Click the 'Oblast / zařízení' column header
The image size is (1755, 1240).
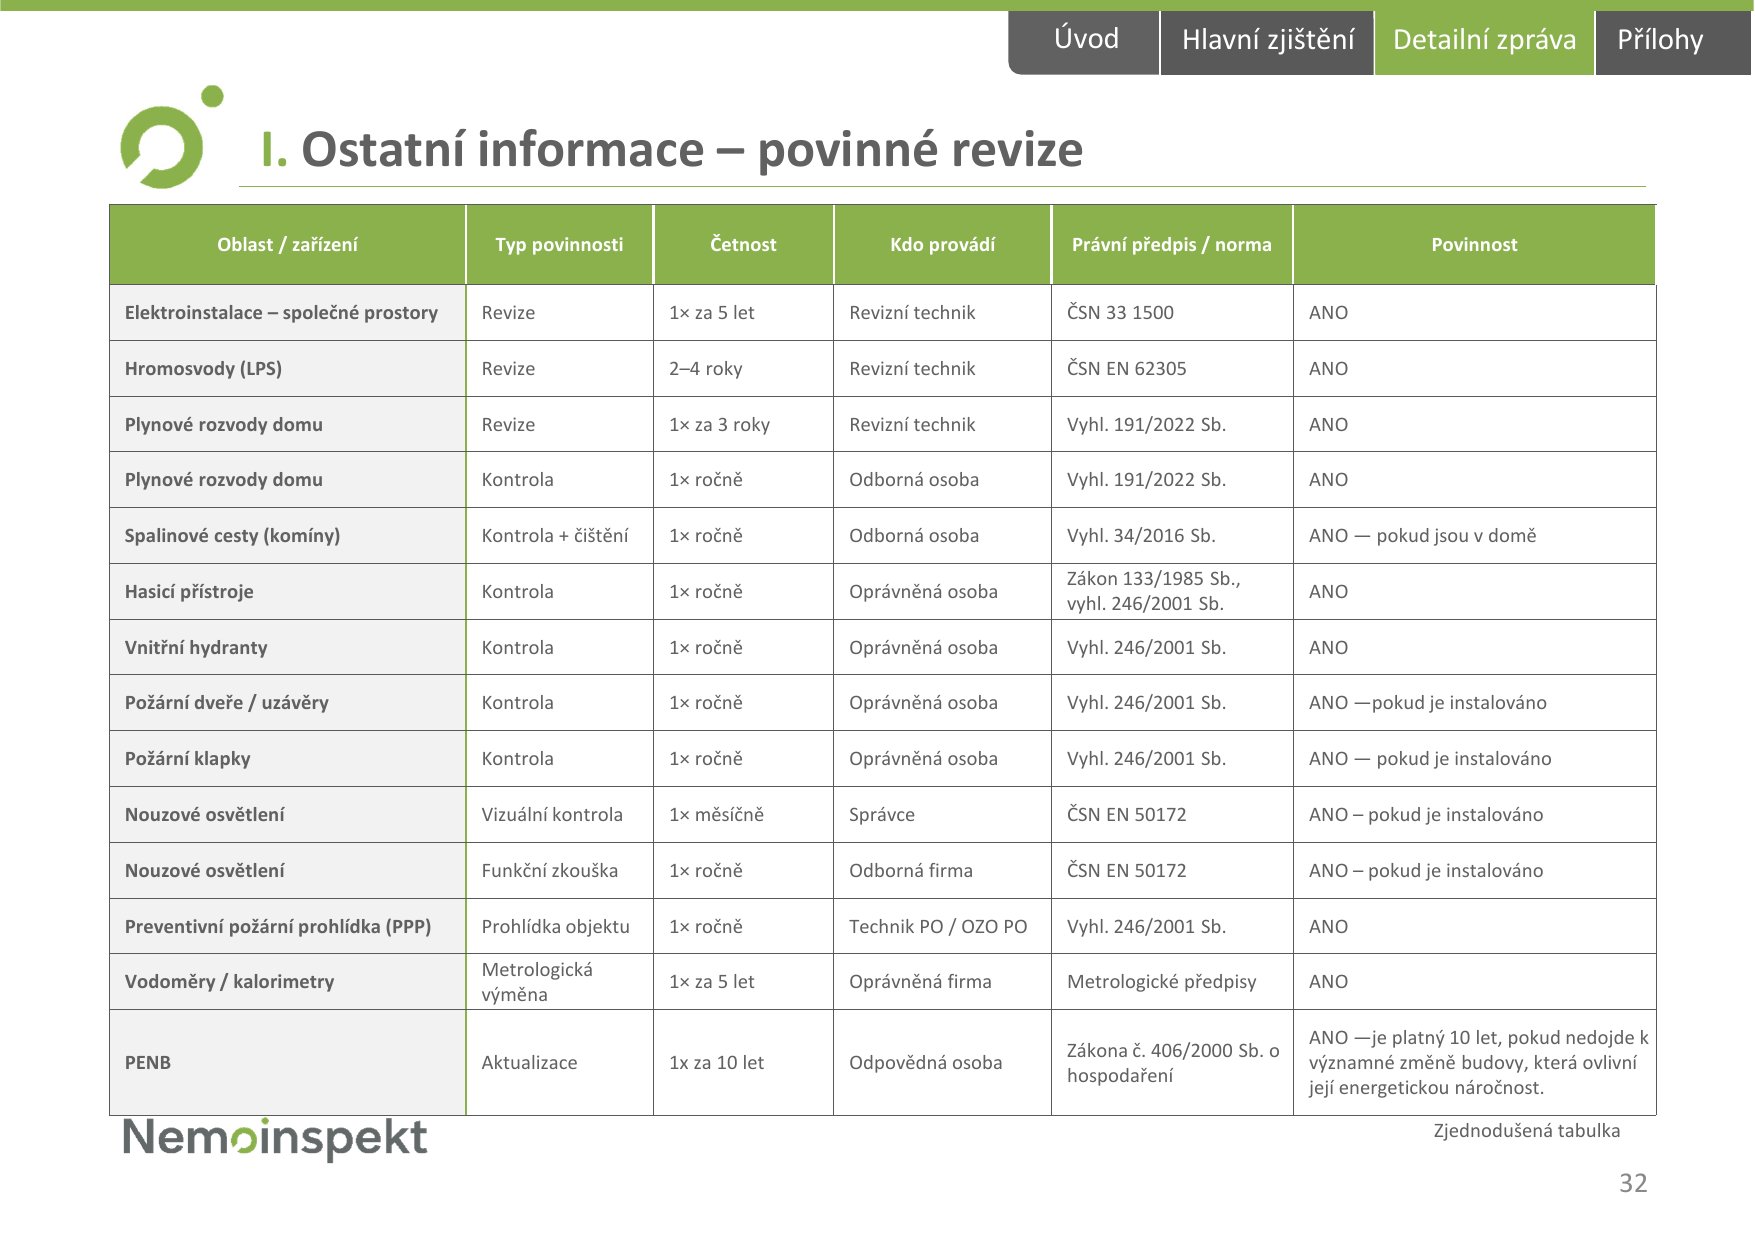(287, 245)
